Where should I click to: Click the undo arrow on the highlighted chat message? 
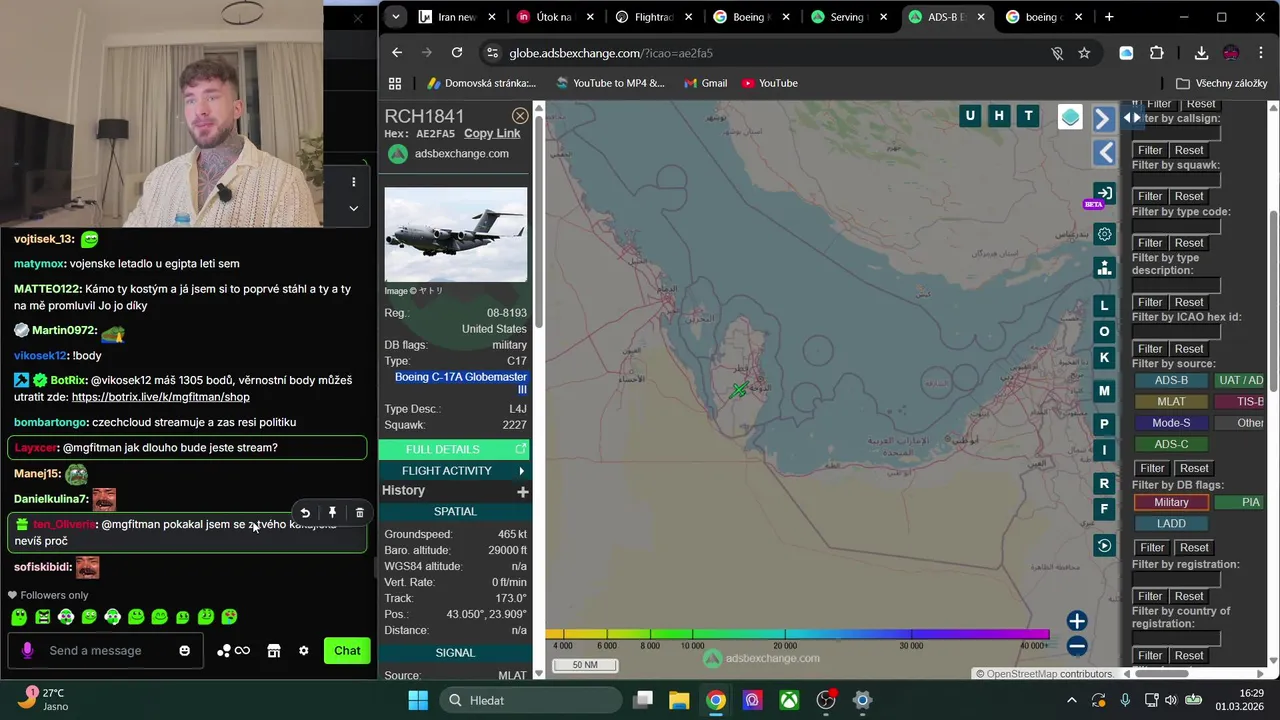[x=305, y=513]
